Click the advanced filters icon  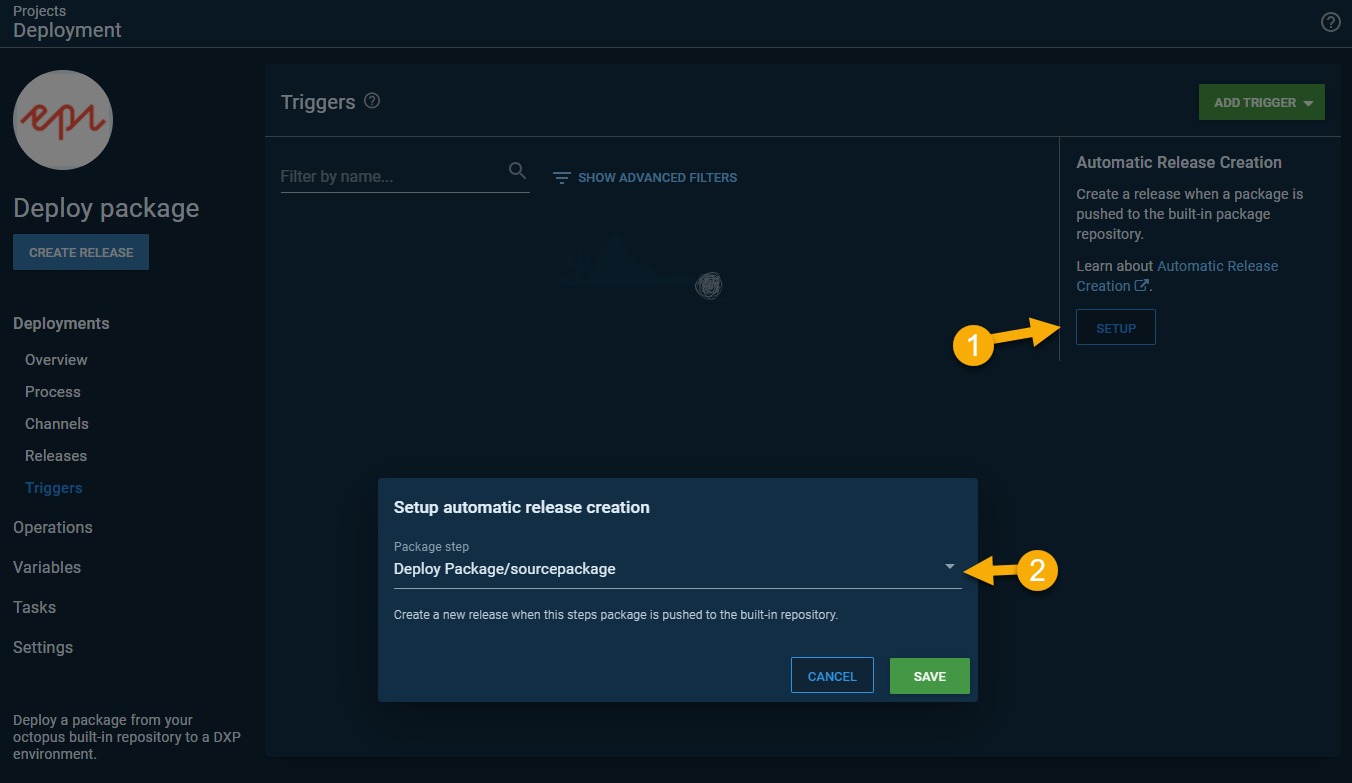(562, 178)
